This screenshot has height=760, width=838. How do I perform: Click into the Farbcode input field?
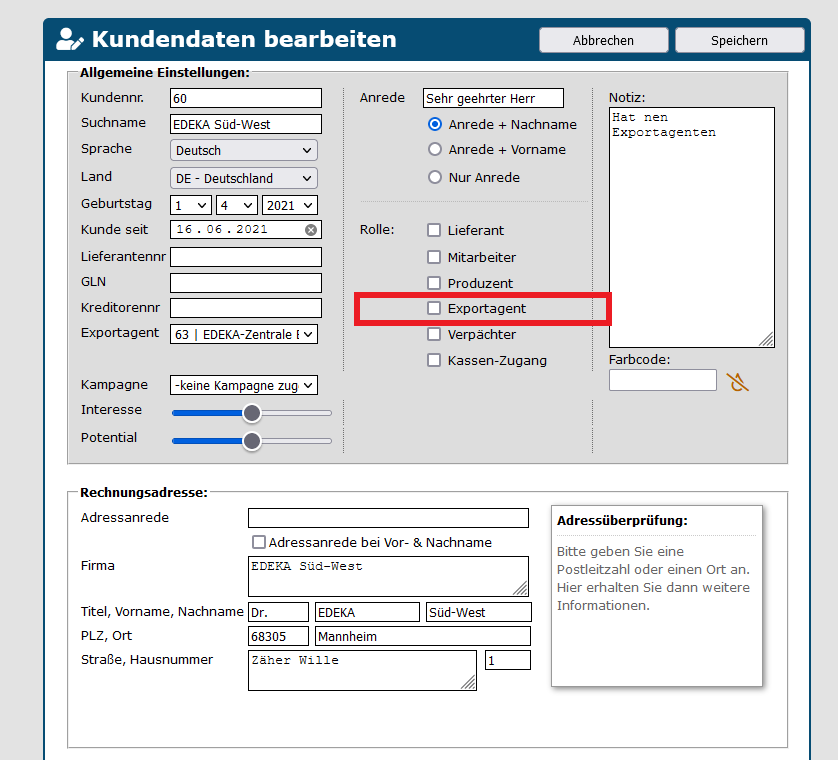coord(662,380)
